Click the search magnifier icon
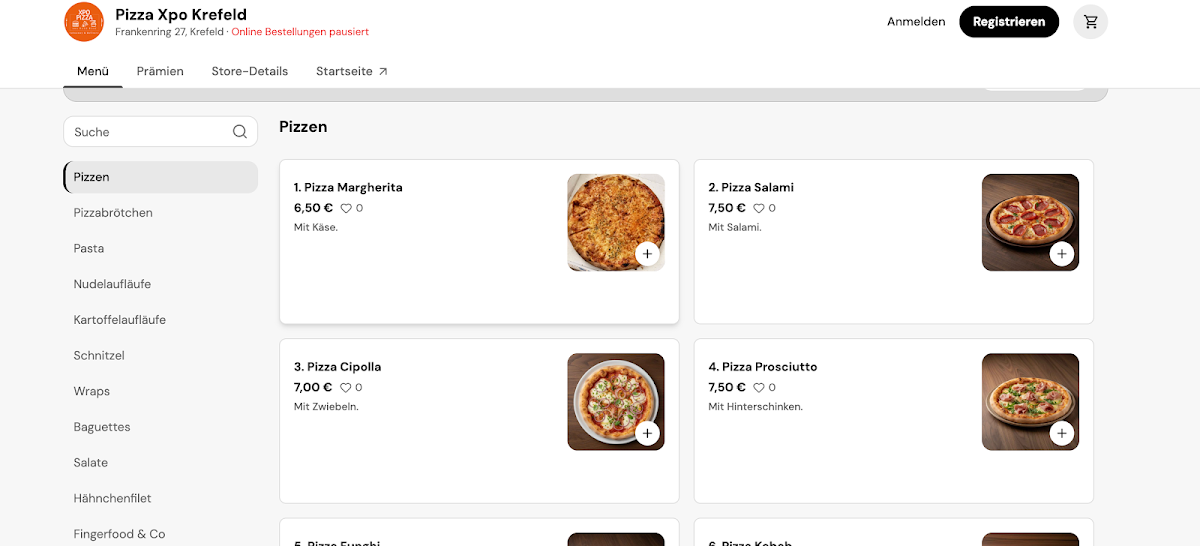 (240, 132)
